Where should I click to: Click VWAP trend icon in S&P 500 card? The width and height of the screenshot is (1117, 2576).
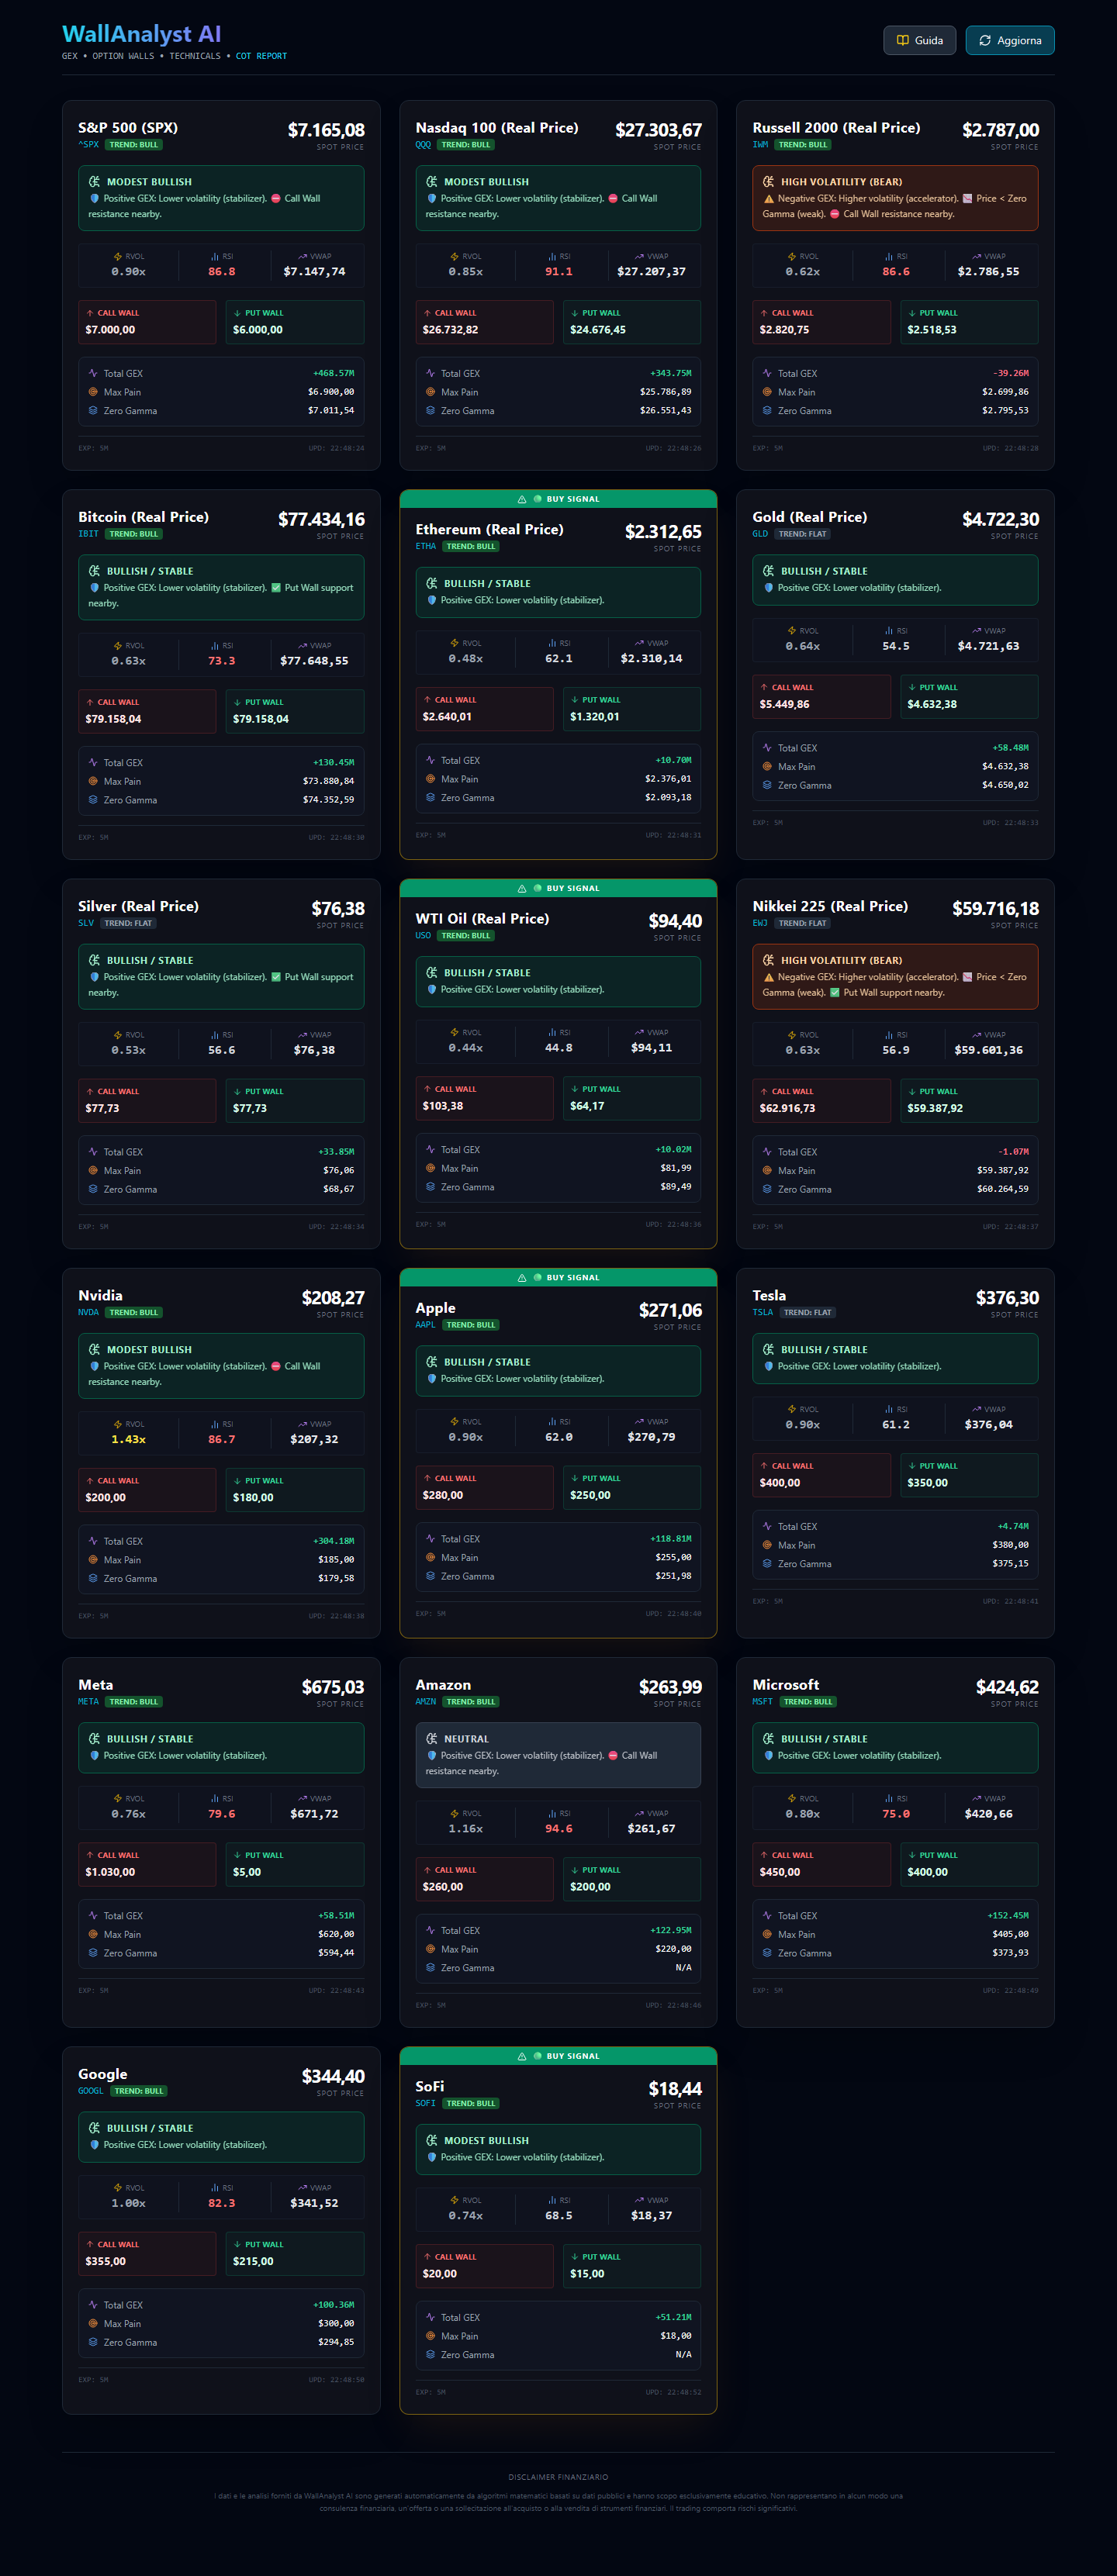pyautogui.click(x=302, y=256)
